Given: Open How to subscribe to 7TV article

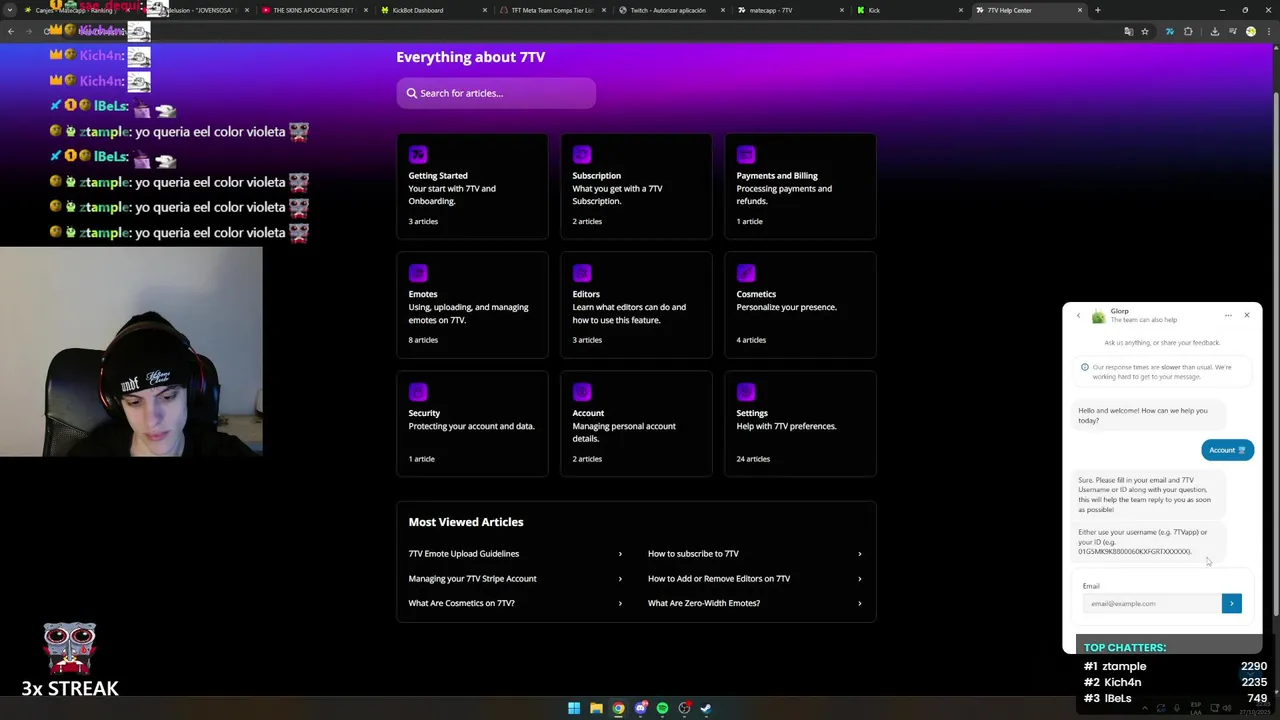Looking at the screenshot, I should coord(693,554).
